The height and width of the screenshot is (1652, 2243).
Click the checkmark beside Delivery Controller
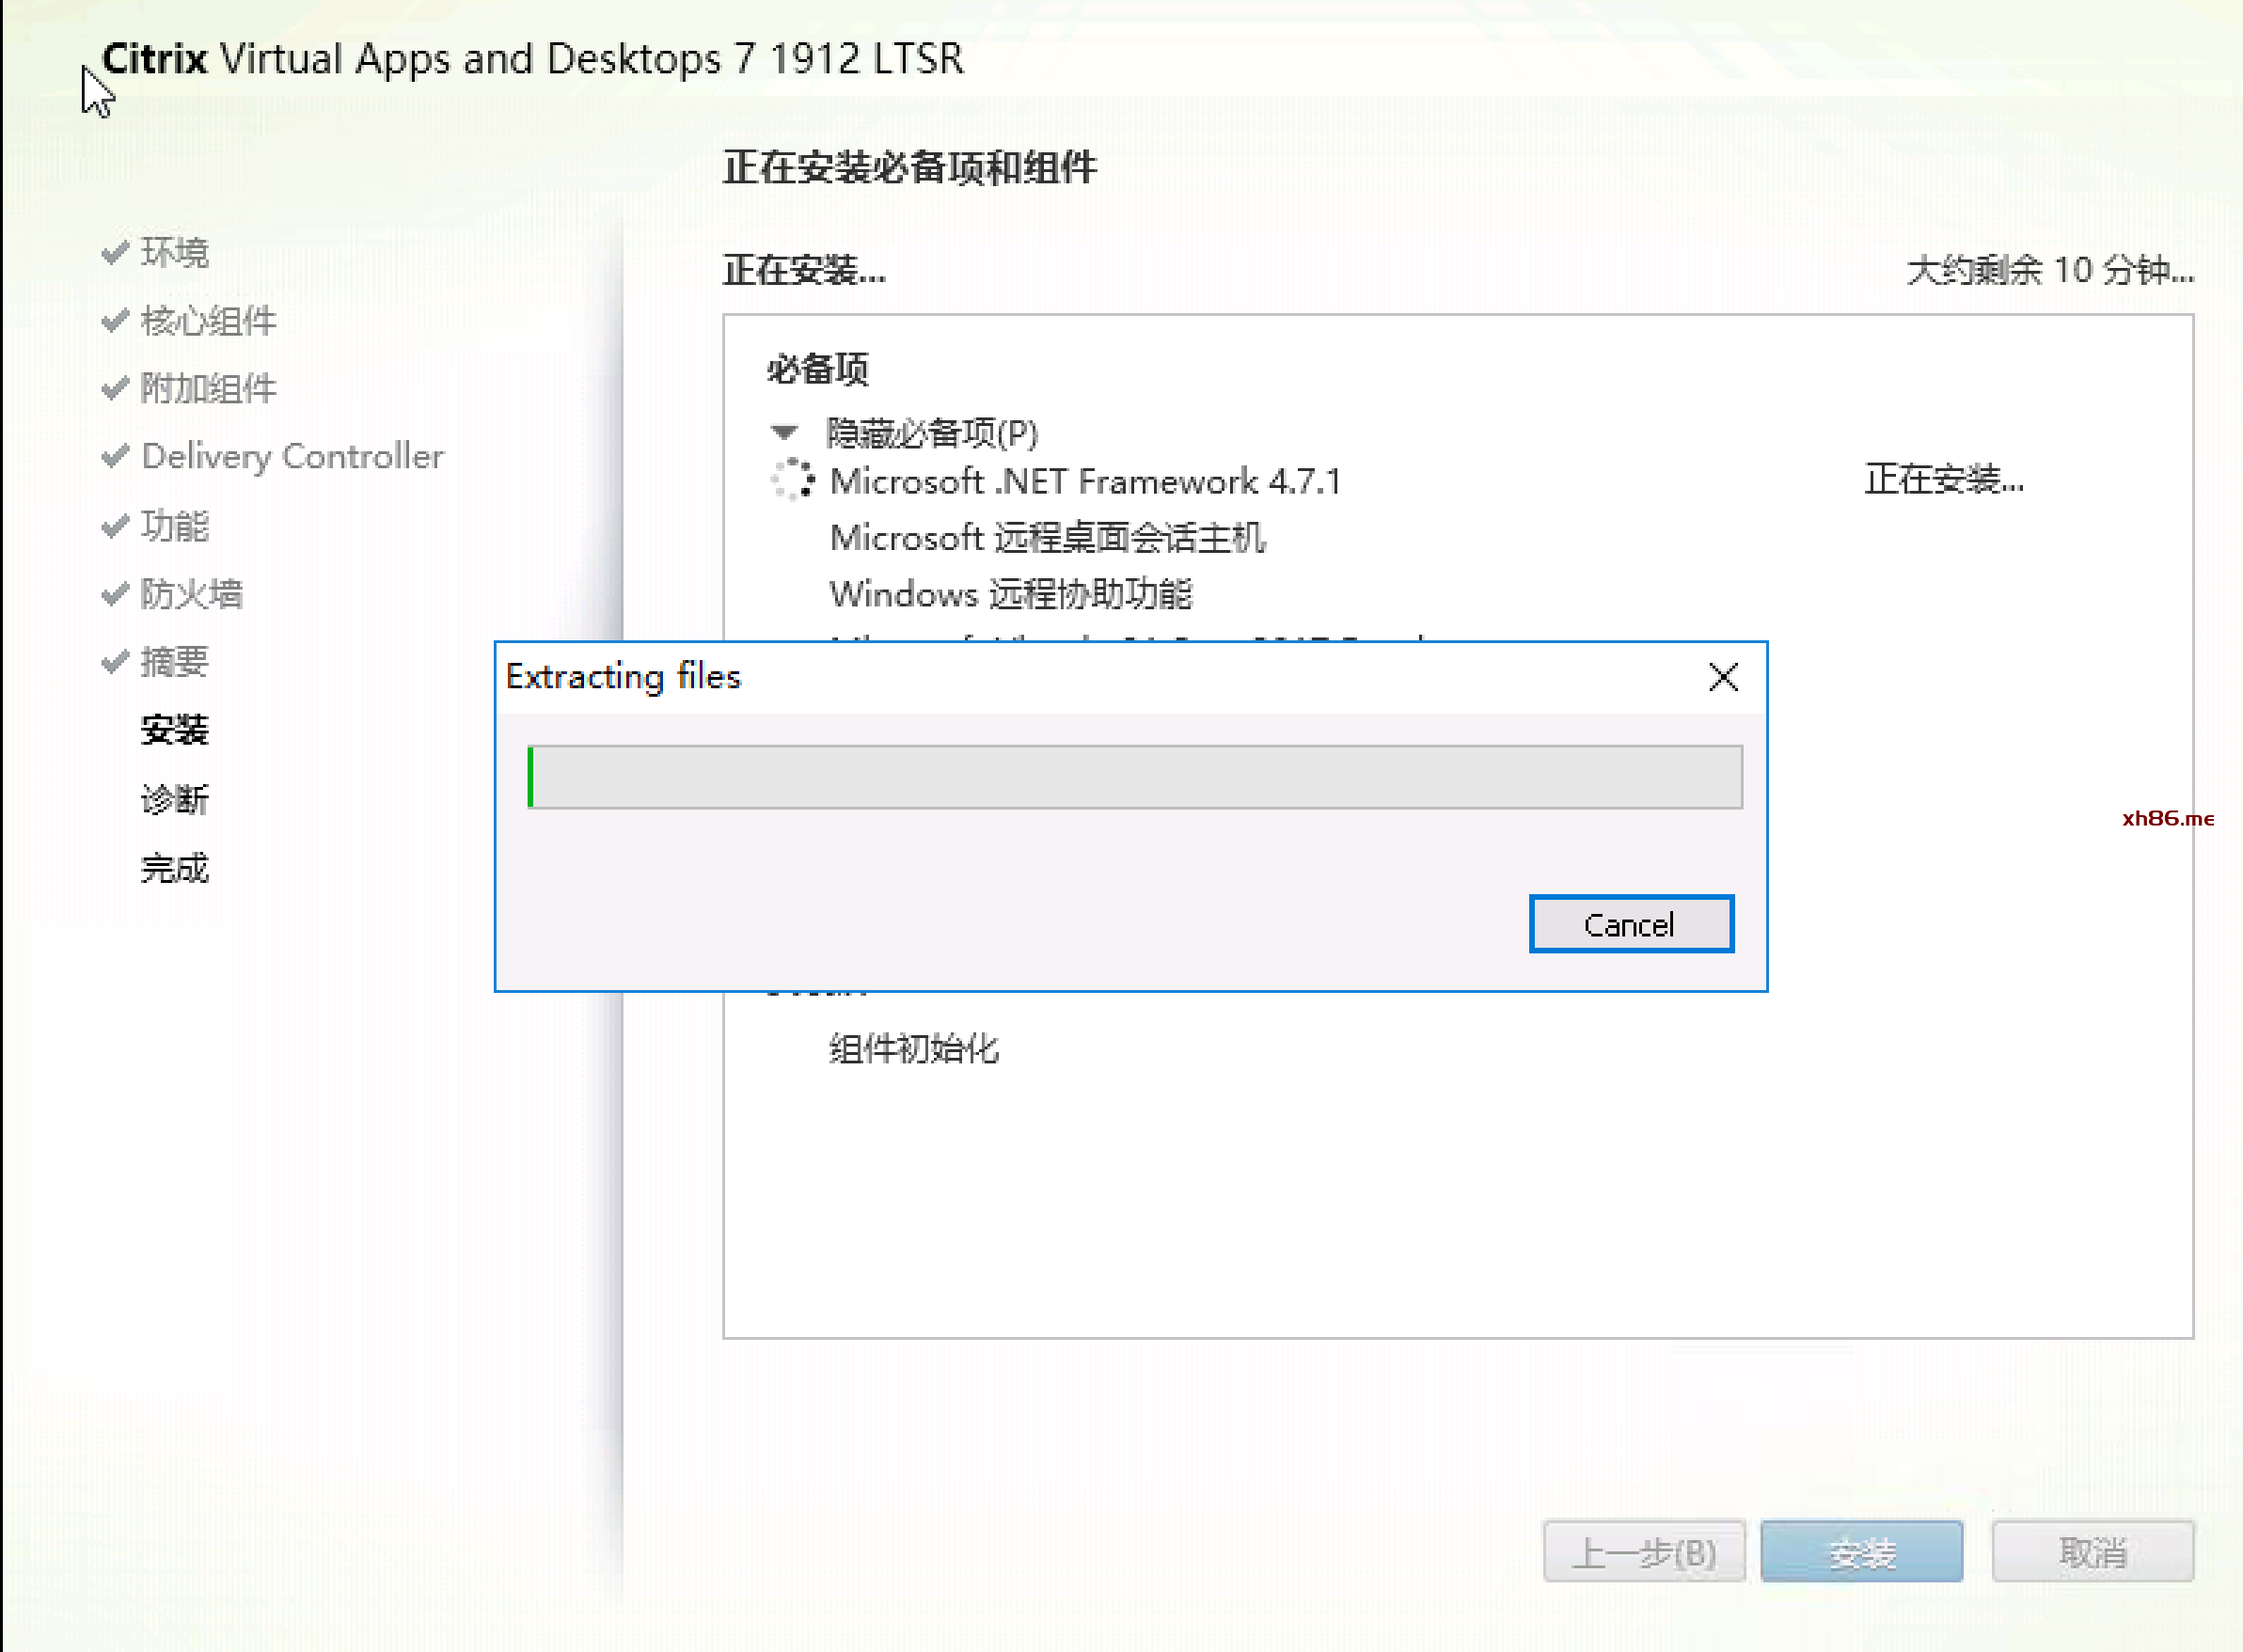coord(115,456)
